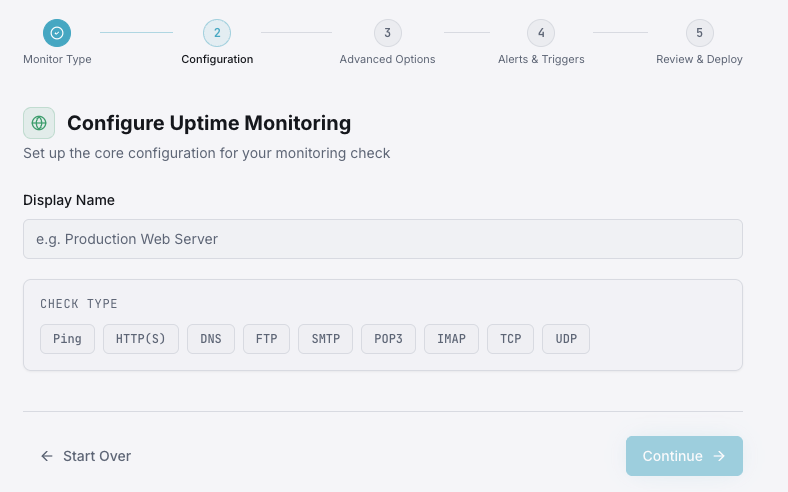Pick the TCP check type
This screenshot has height=492, width=788.
(510, 339)
